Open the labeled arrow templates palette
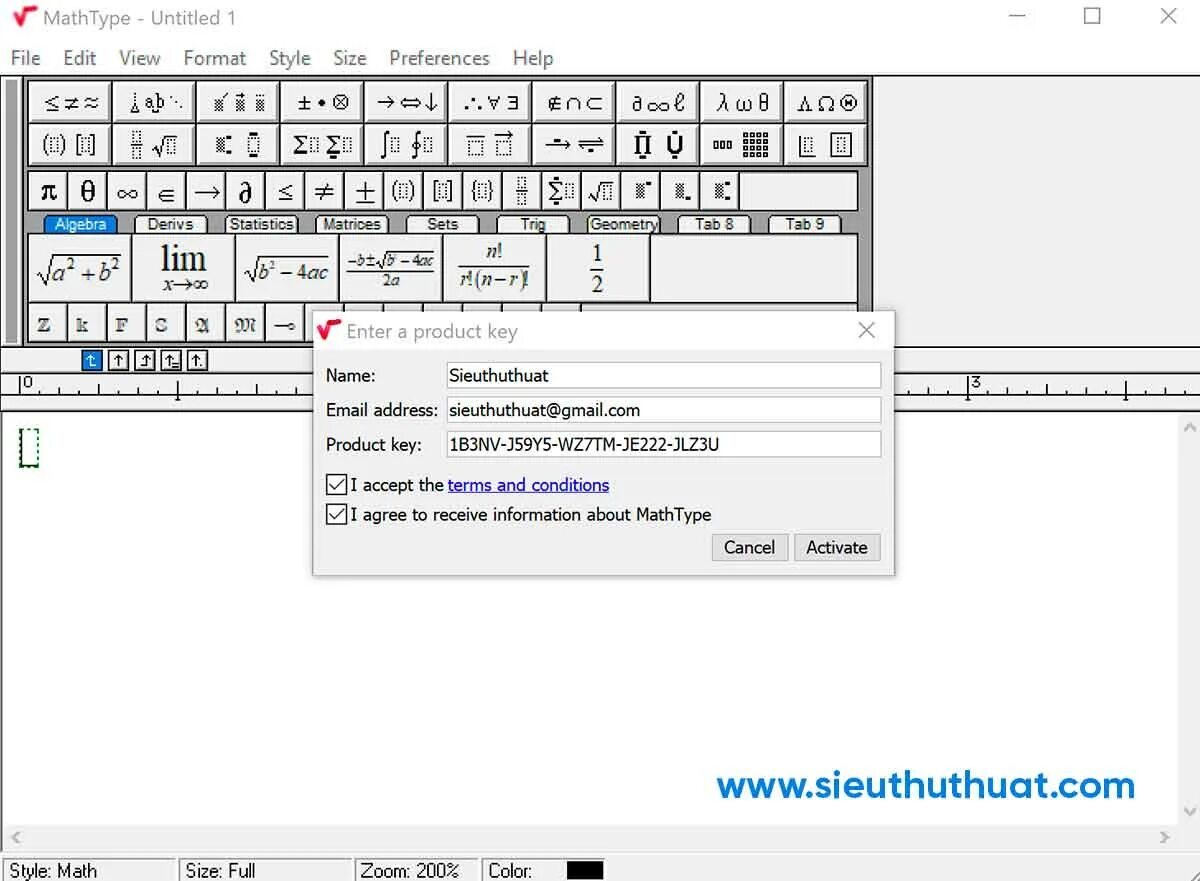1200x881 pixels. [574, 145]
